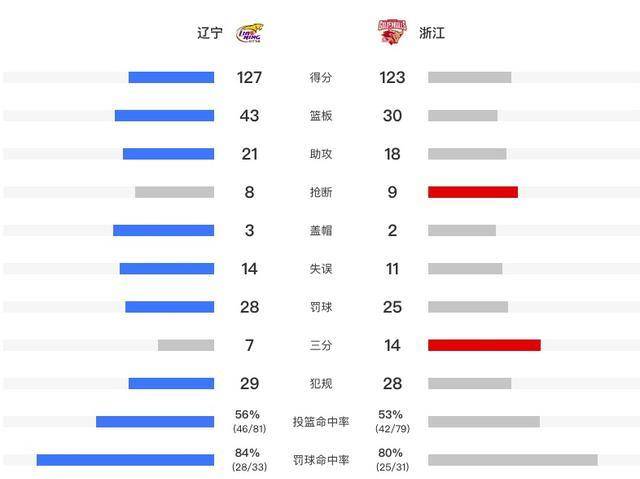
Task: Click Zhejiang's score value 123
Action: tap(392, 78)
